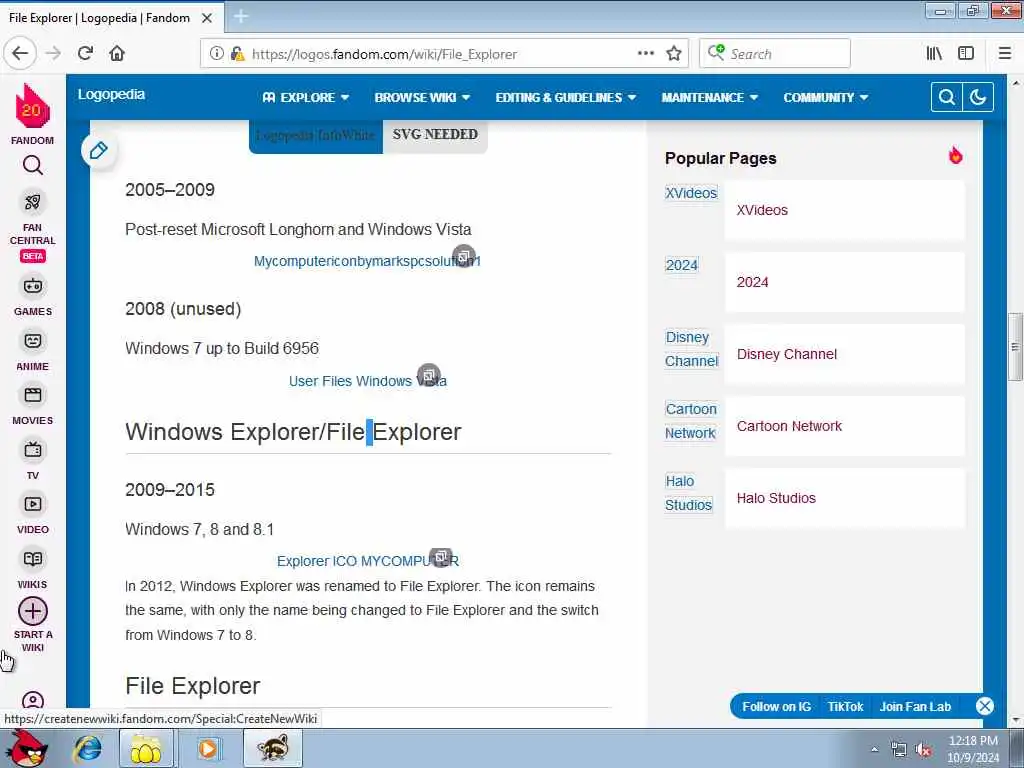Open User Files Windows Vista link

[368, 381]
